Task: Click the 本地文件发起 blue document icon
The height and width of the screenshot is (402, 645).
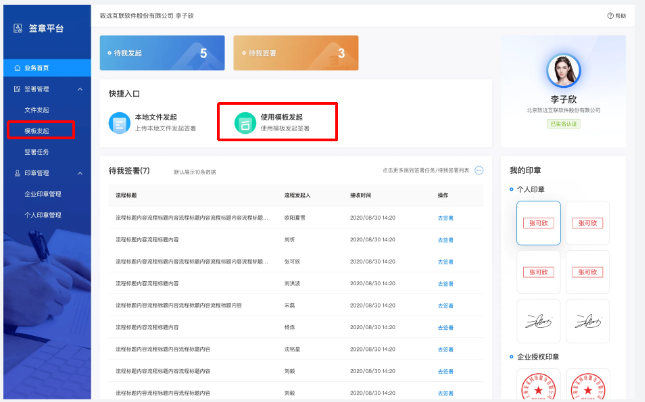Action: [120, 123]
